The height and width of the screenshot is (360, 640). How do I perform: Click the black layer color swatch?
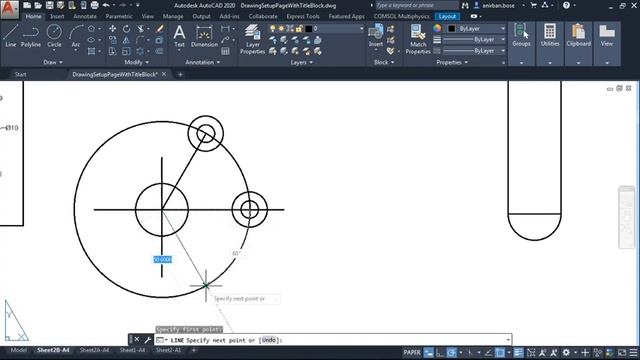309,29
